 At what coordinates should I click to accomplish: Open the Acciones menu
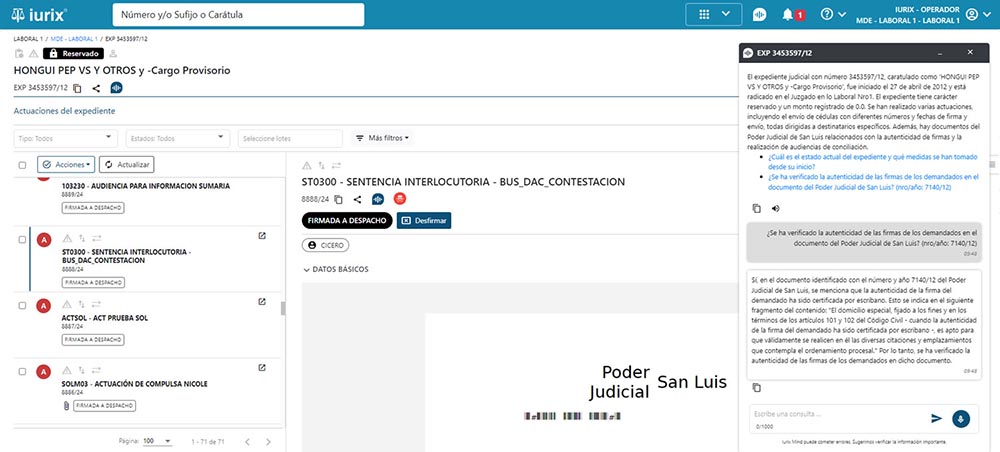(68, 164)
